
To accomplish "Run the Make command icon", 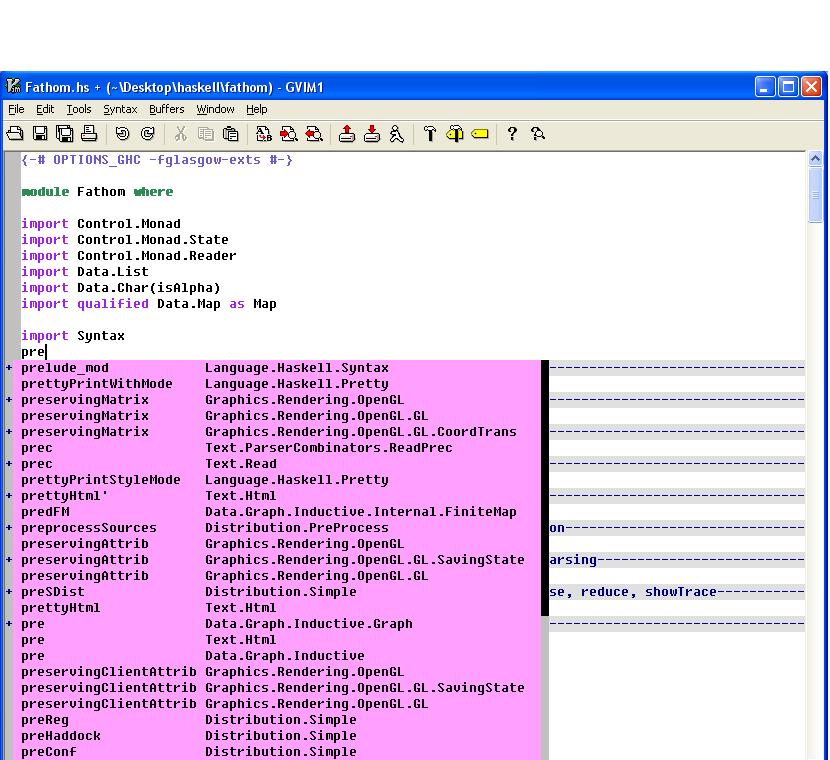I will coord(432,133).
